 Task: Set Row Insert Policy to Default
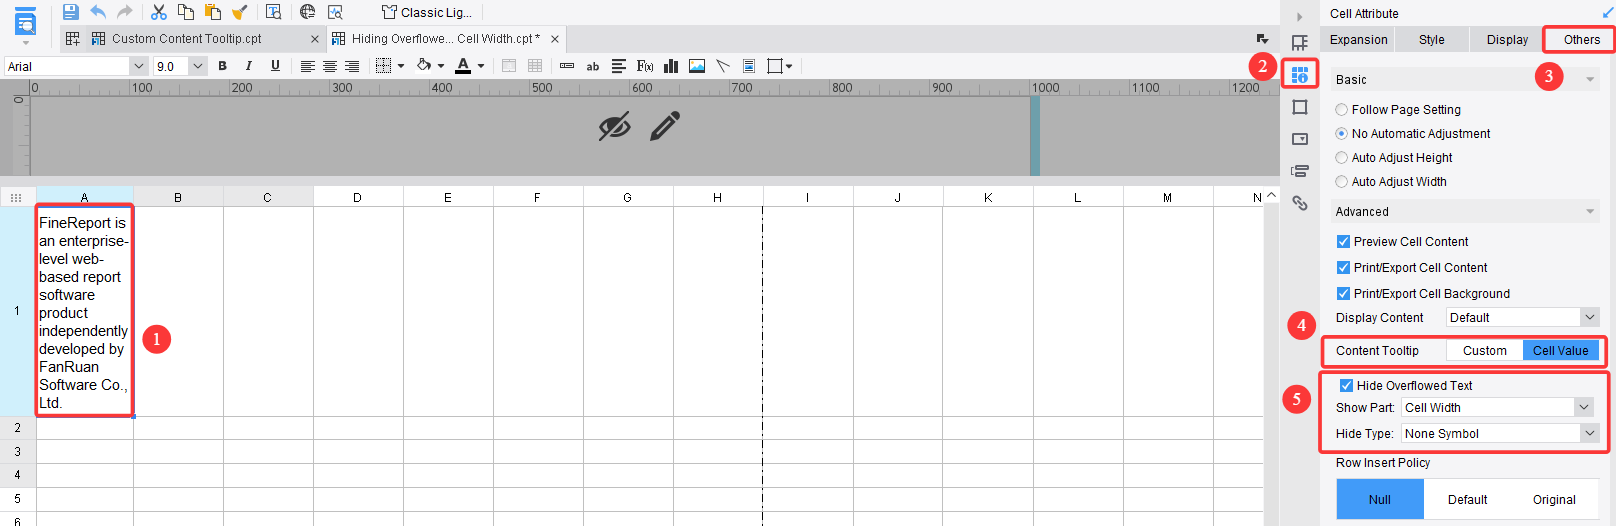(x=1468, y=500)
